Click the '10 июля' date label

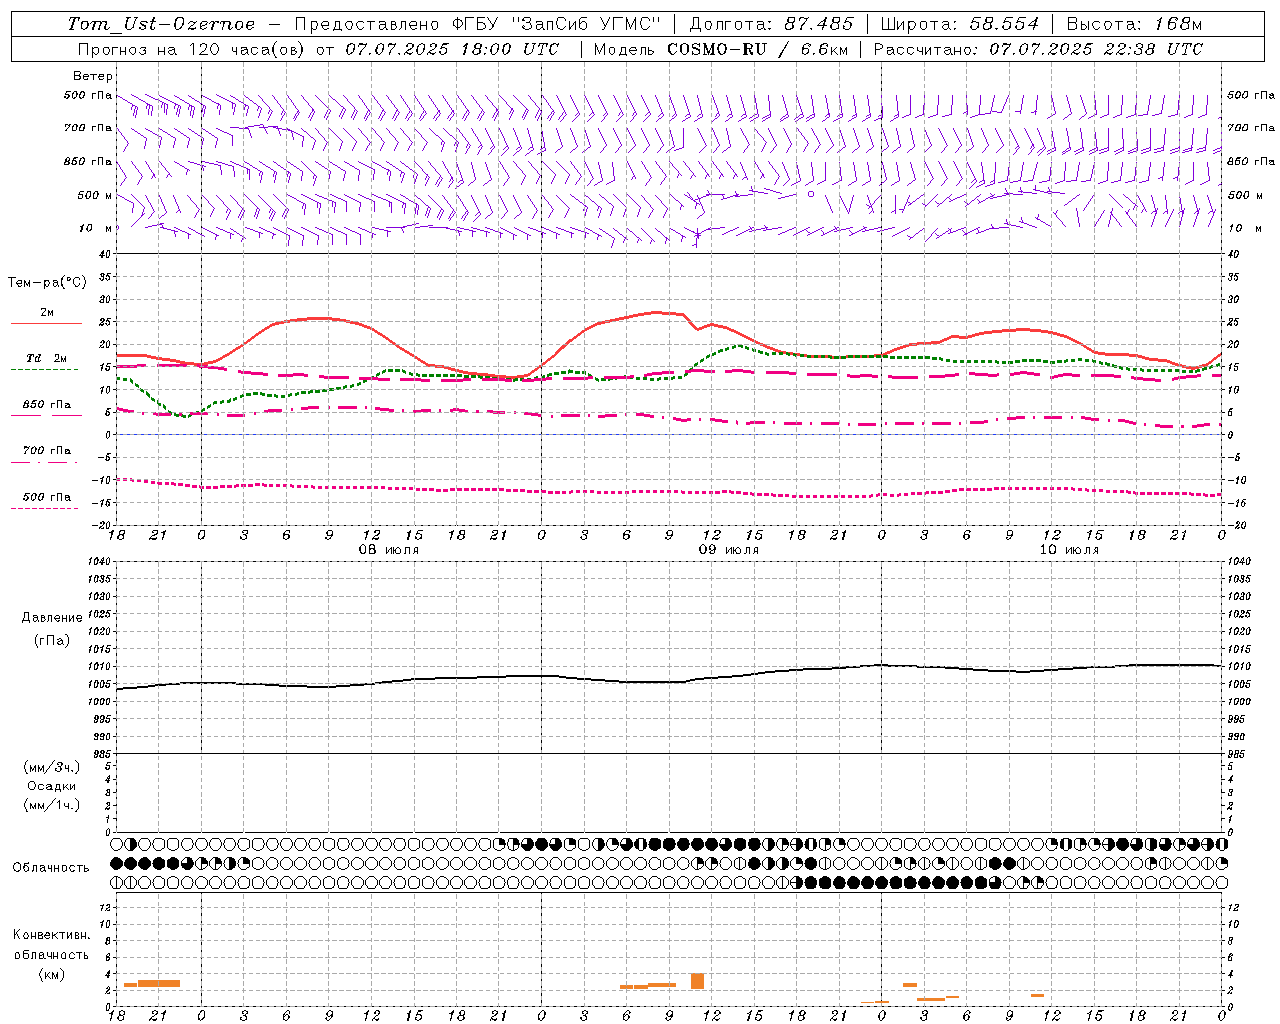coord(1068,550)
